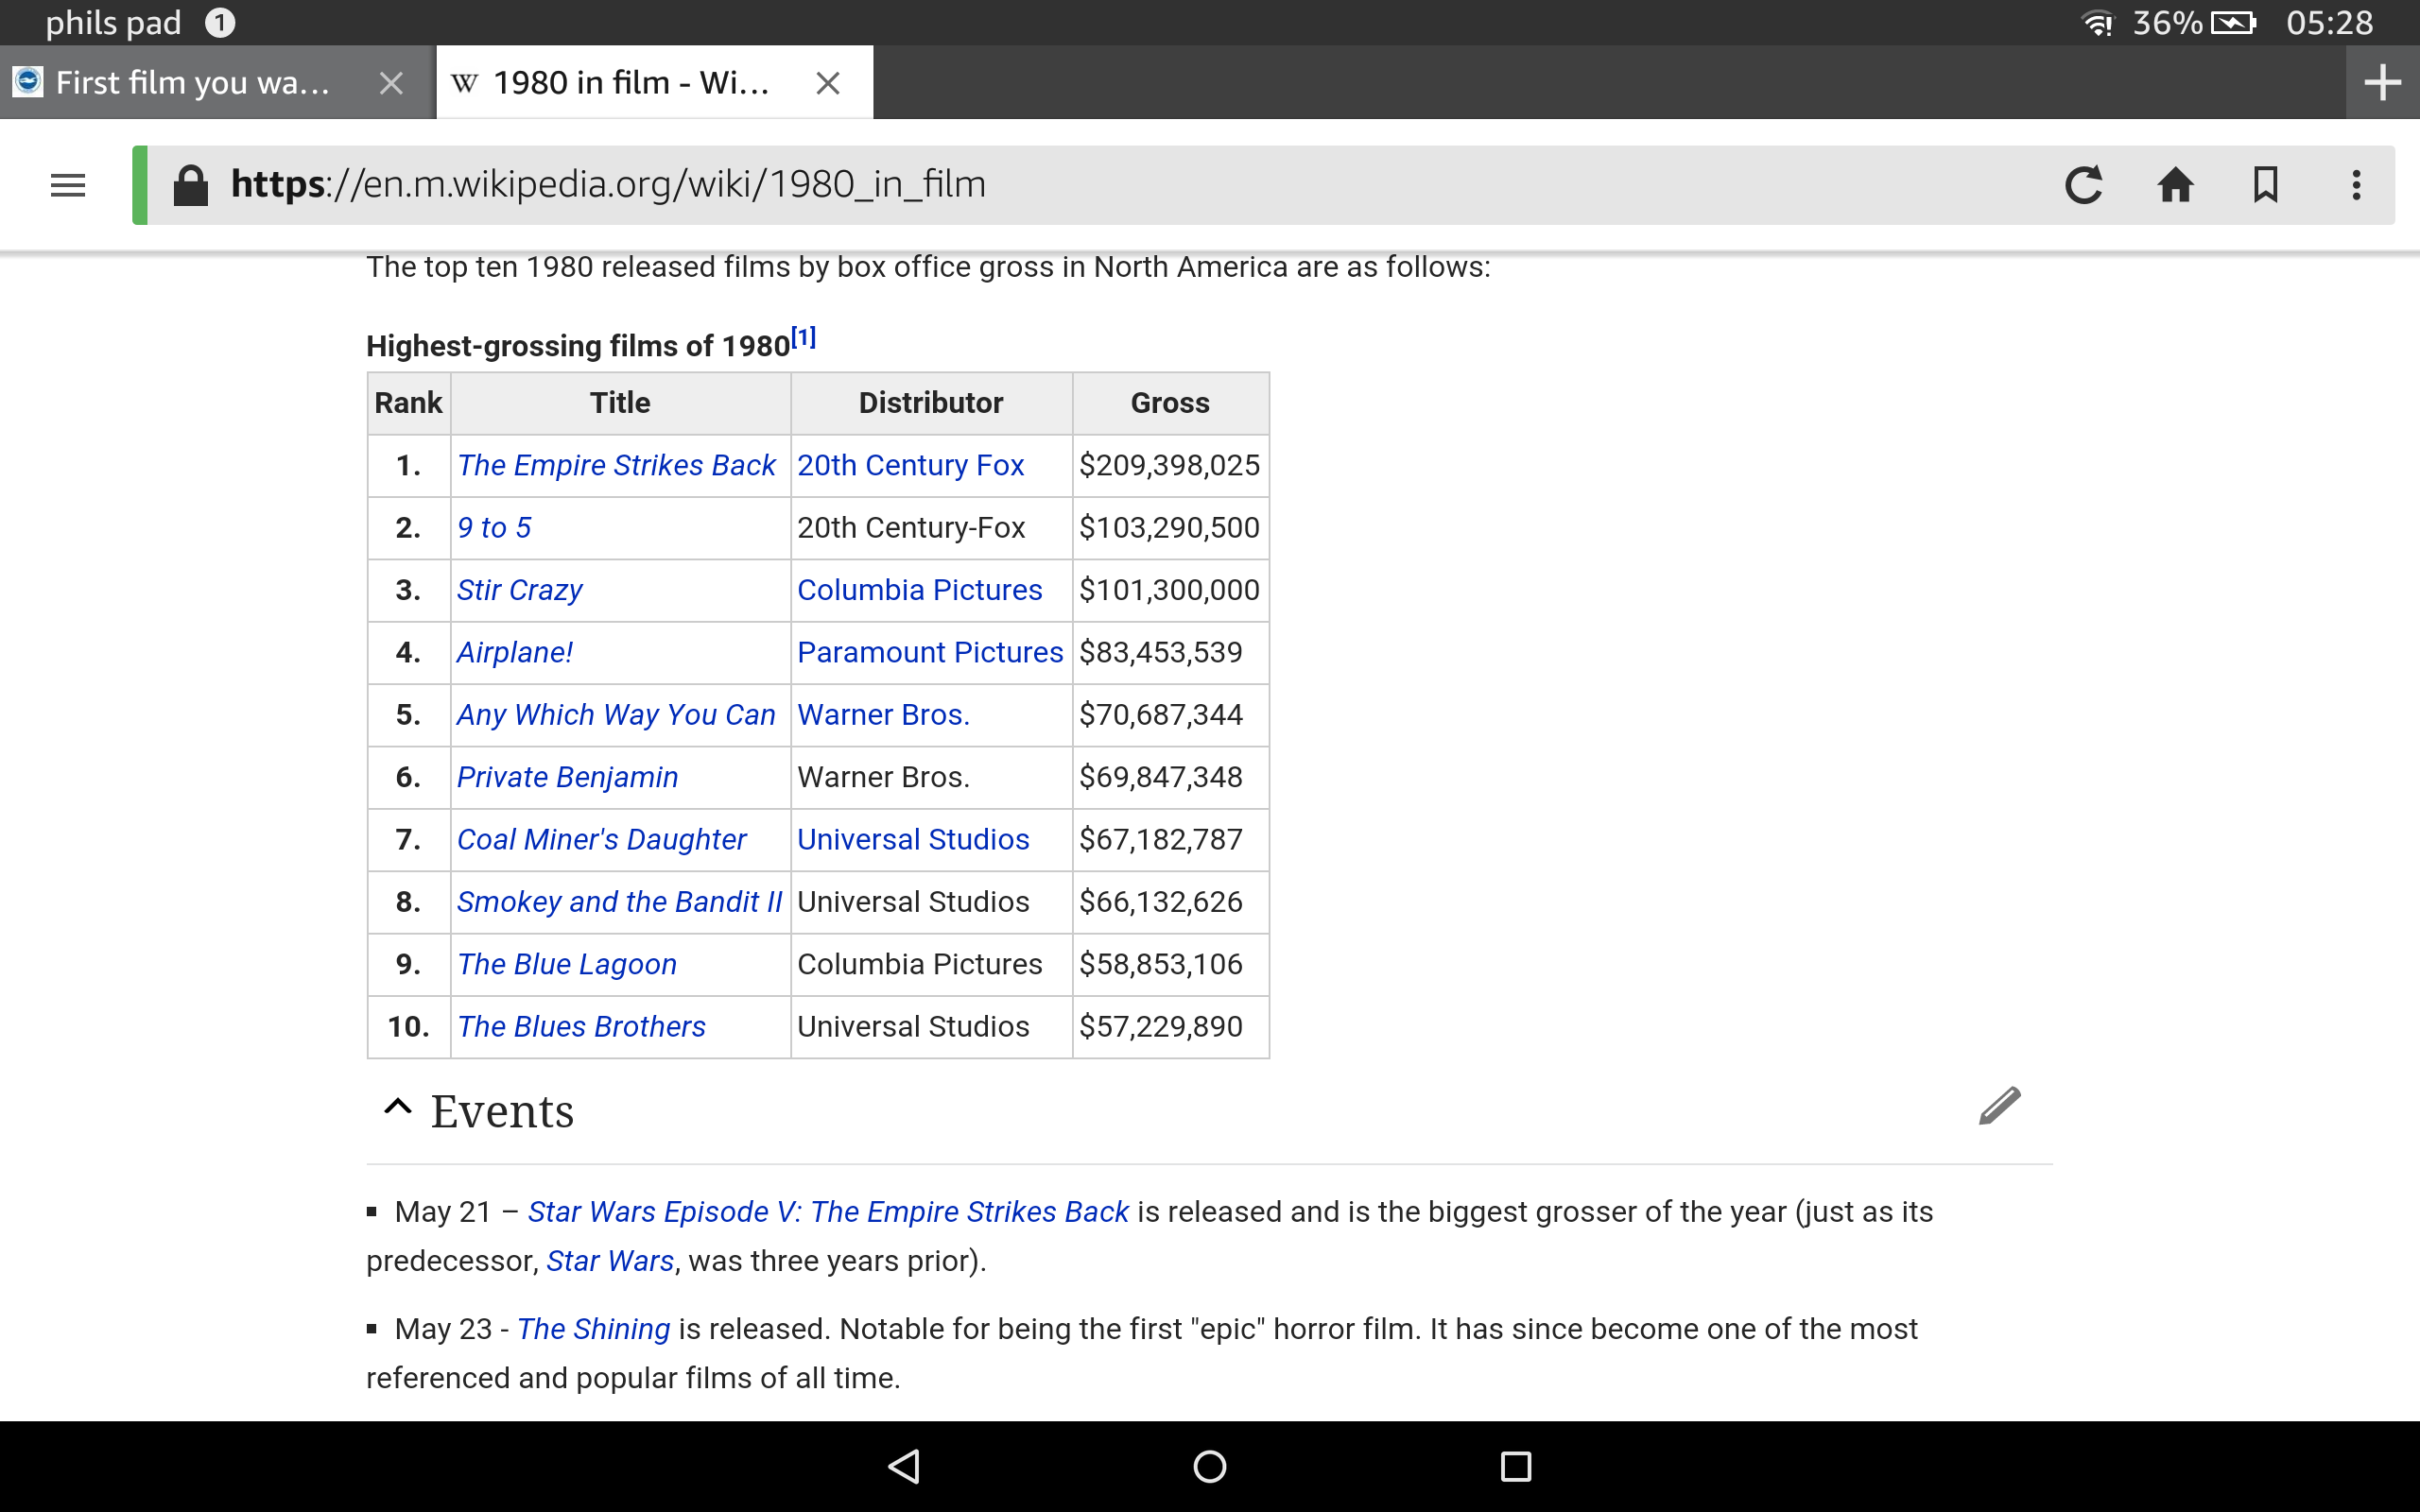Reload the Wikipedia page
Image resolution: width=2420 pixels, height=1512 pixels.
coord(2084,185)
